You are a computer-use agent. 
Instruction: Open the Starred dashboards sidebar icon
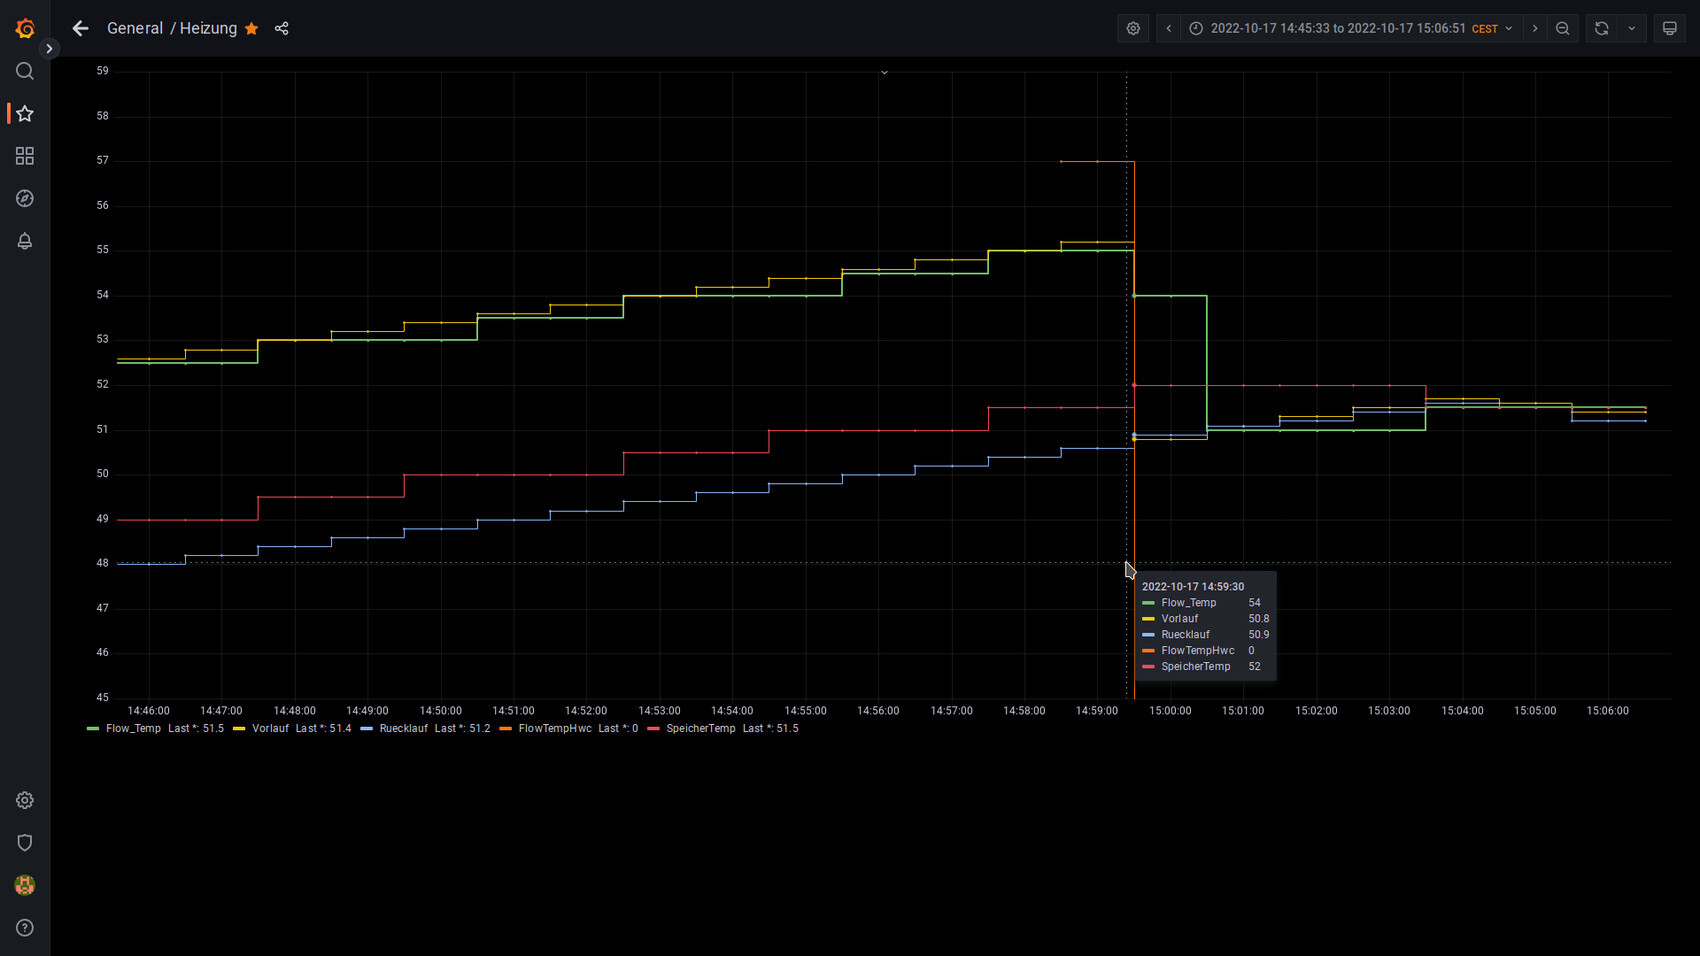(25, 114)
